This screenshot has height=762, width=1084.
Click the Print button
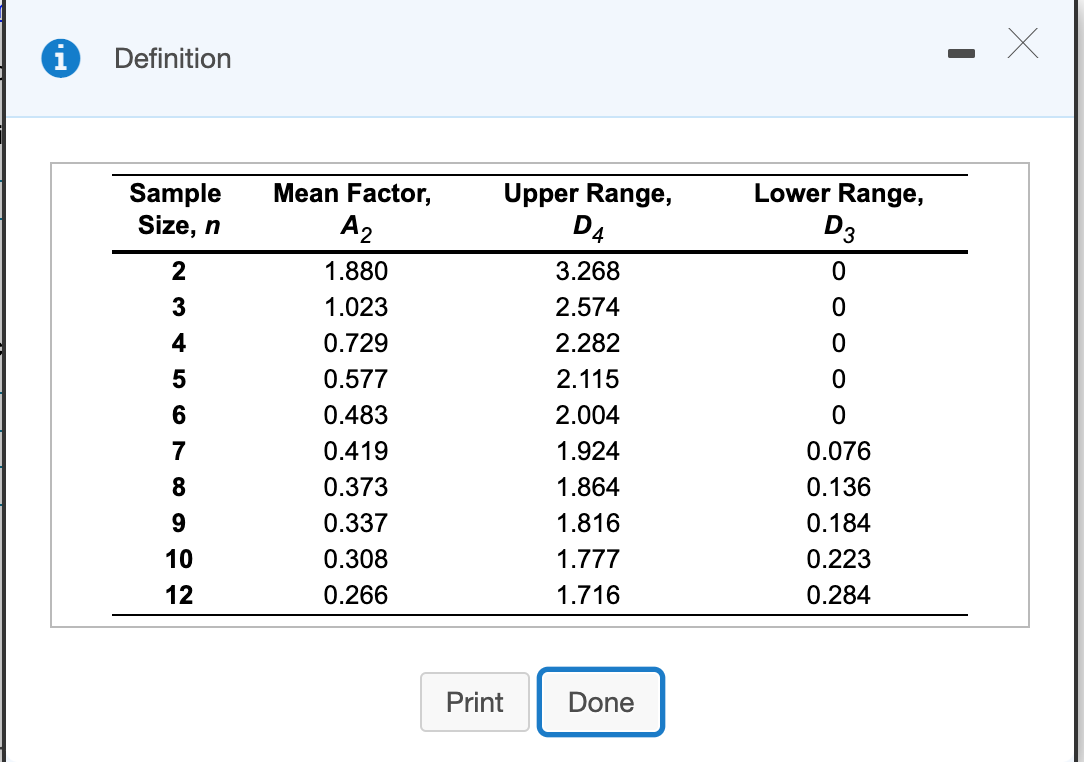click(x=474, y=702)
